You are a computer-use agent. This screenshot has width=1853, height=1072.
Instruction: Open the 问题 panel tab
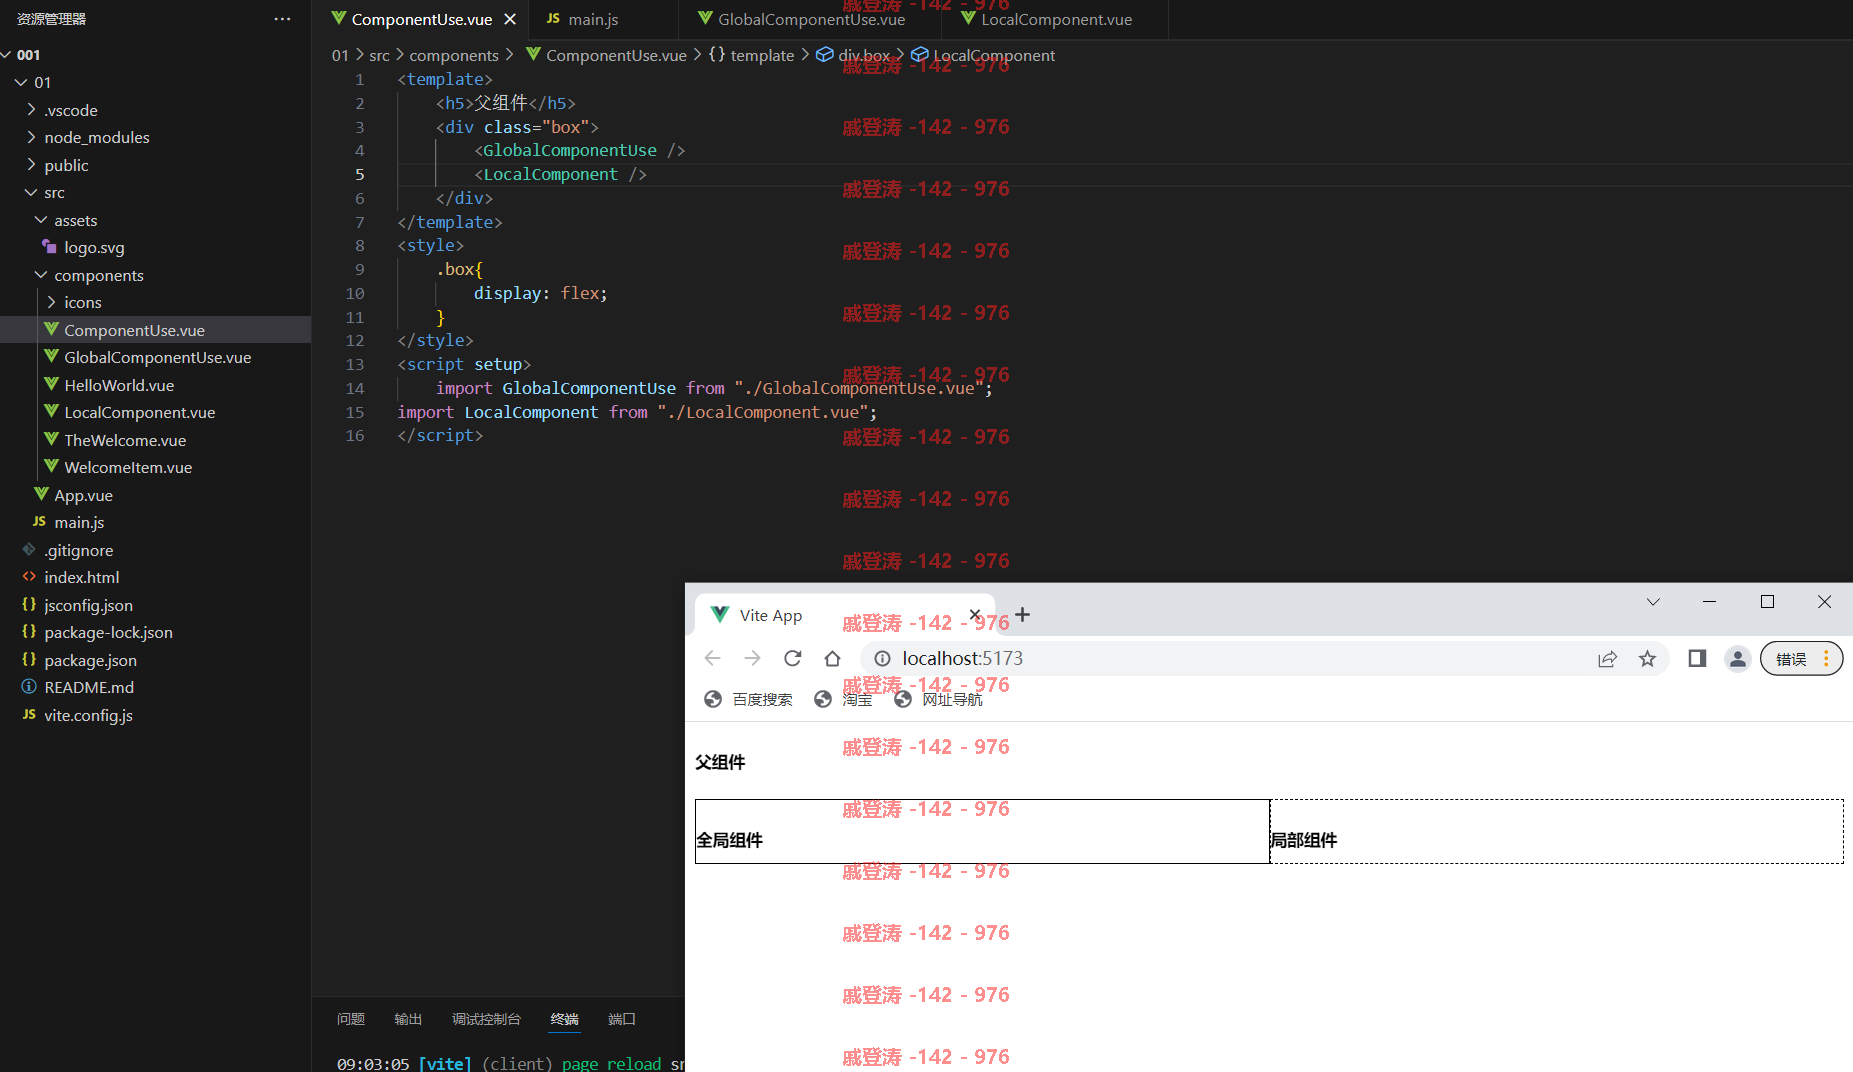[351, 1019]
